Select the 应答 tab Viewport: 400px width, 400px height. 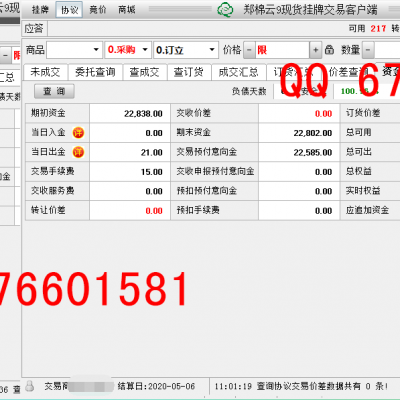34,29
